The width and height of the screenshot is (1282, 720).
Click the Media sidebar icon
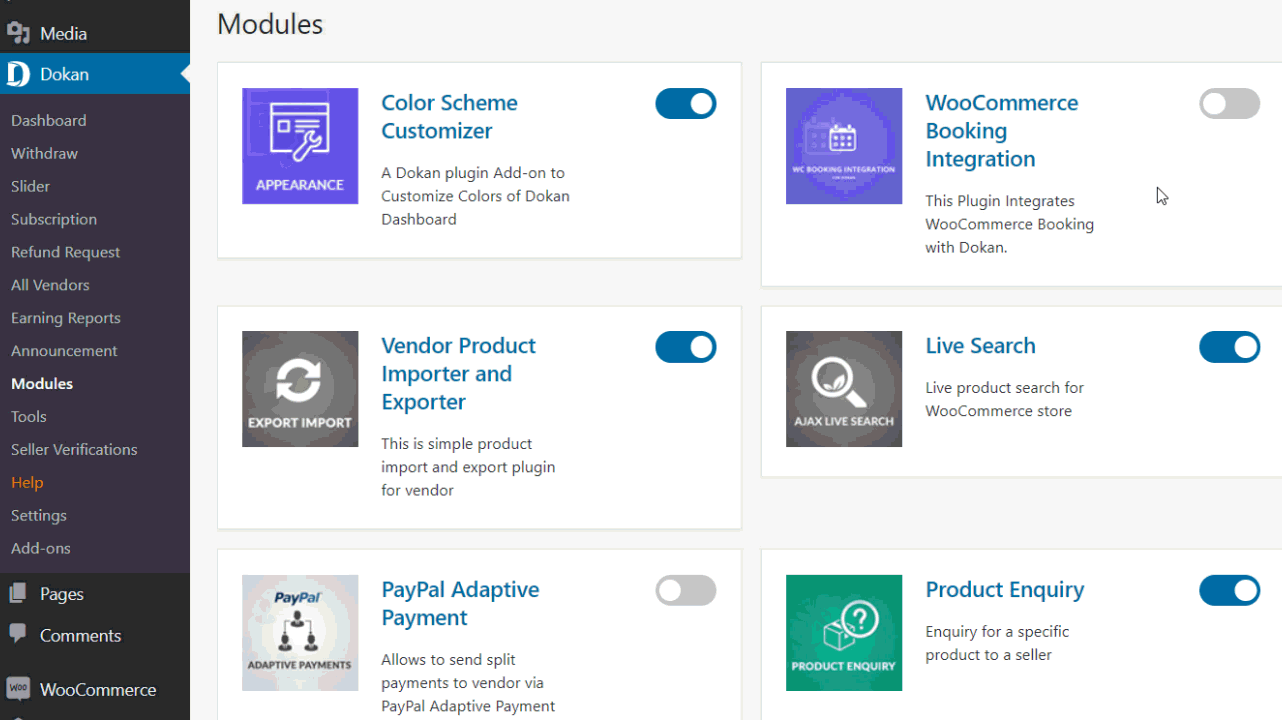click(18, 33)
